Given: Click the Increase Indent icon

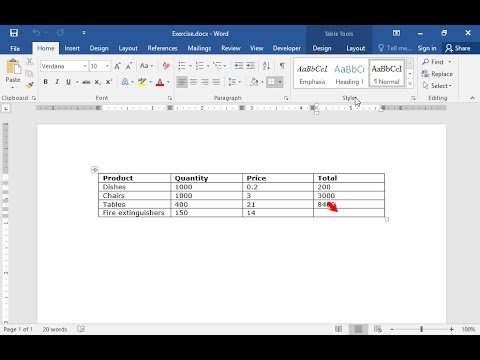Looking at the screenshot, I should click(x=250, y=66).
